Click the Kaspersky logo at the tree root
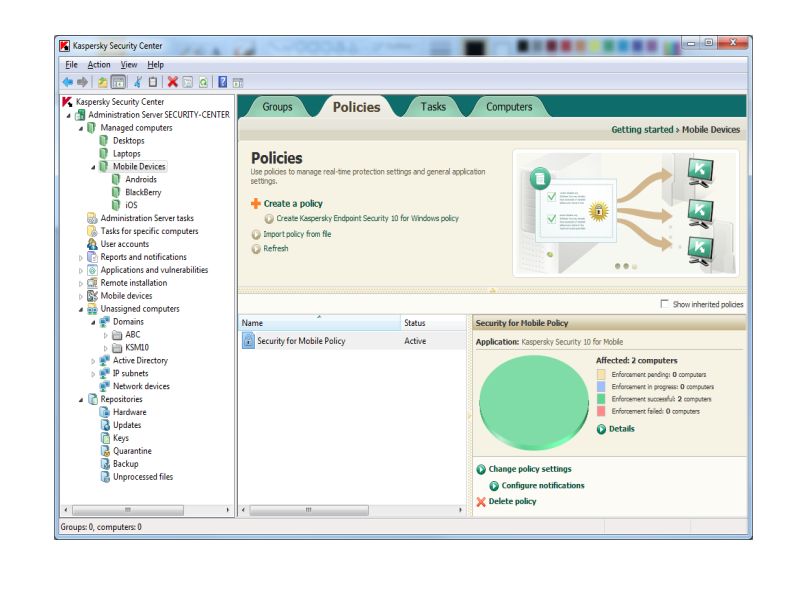 (67, 102)
